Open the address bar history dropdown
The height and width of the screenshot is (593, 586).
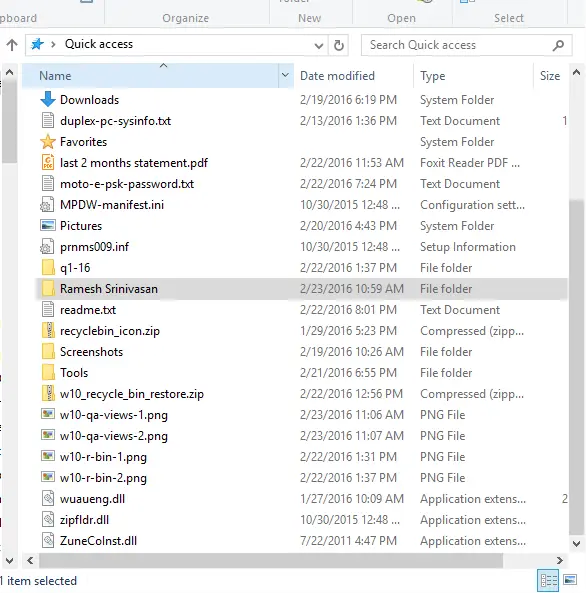tap(319, 46)
